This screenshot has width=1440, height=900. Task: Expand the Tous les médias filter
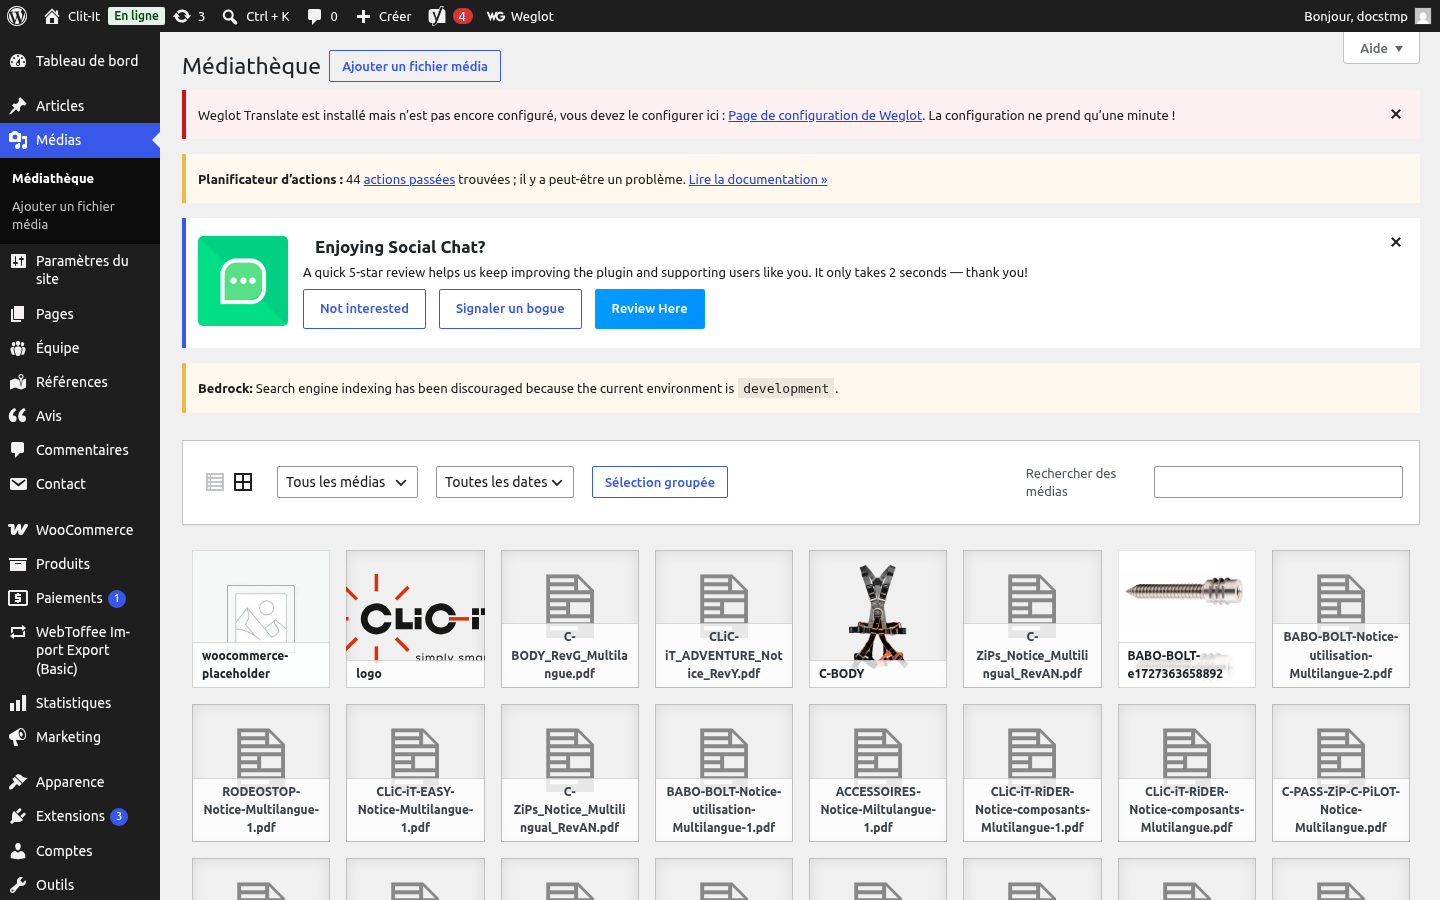pos(347,482)
